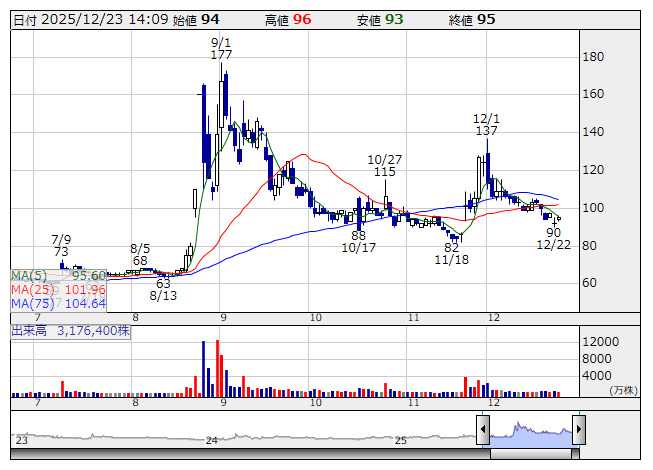
Task: Click the 25 year marker in navigator
Action: tap(399, 440)
